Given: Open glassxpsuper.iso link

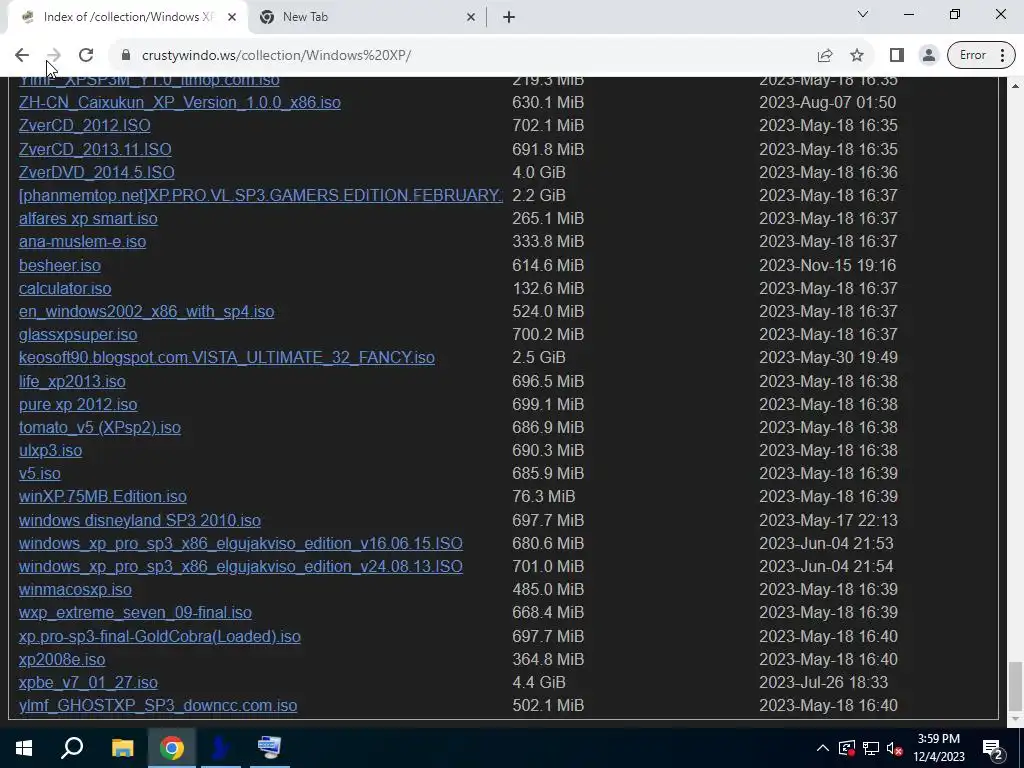Looking at the screenshot, I should click(78, 334).
